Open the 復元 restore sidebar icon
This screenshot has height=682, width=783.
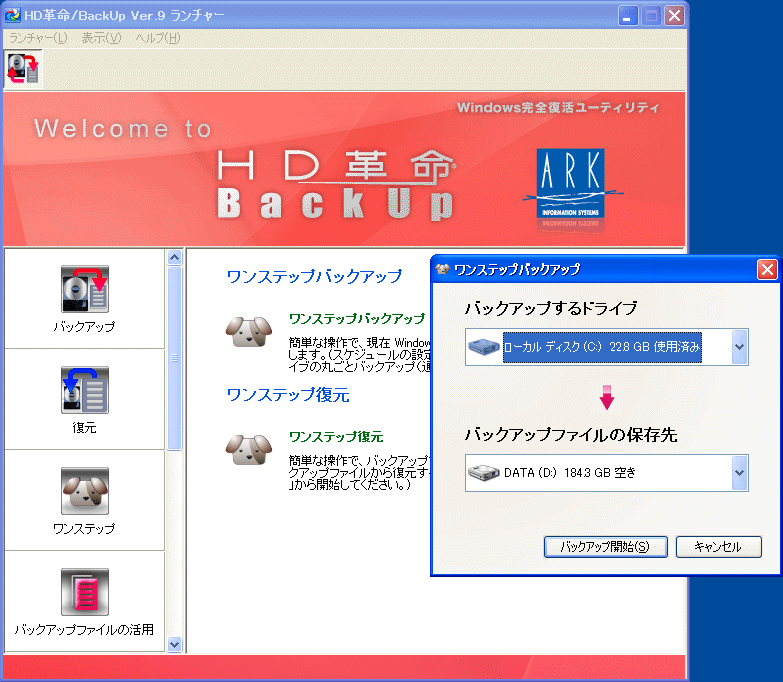85,390
